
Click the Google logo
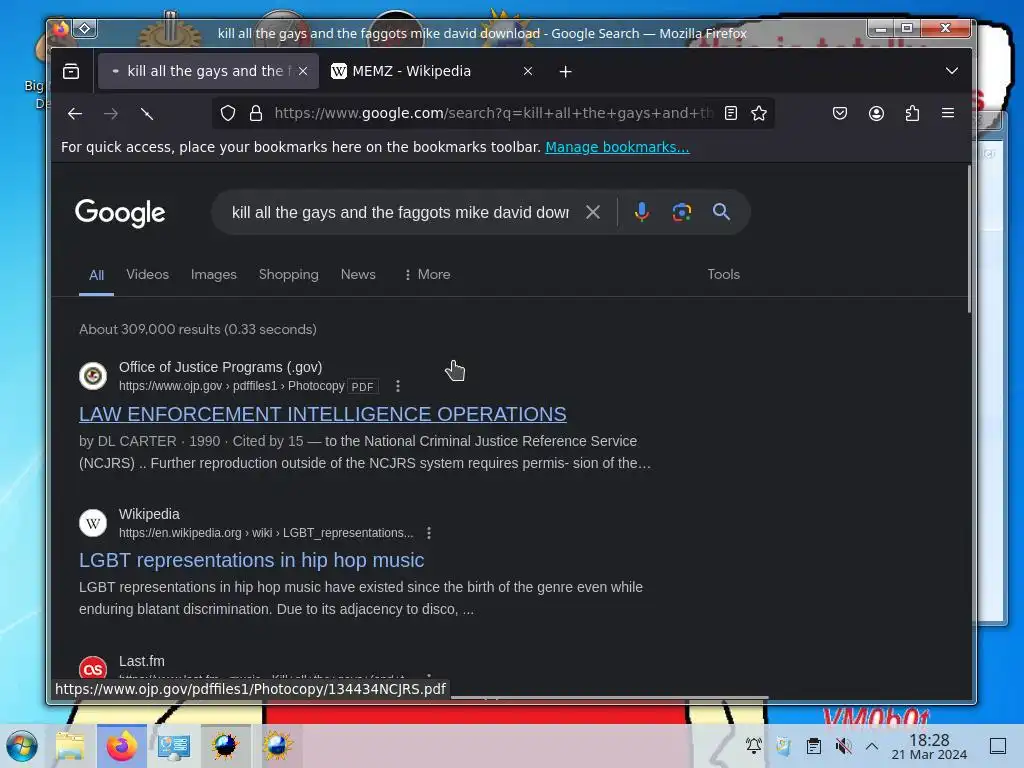coord(120,213)
